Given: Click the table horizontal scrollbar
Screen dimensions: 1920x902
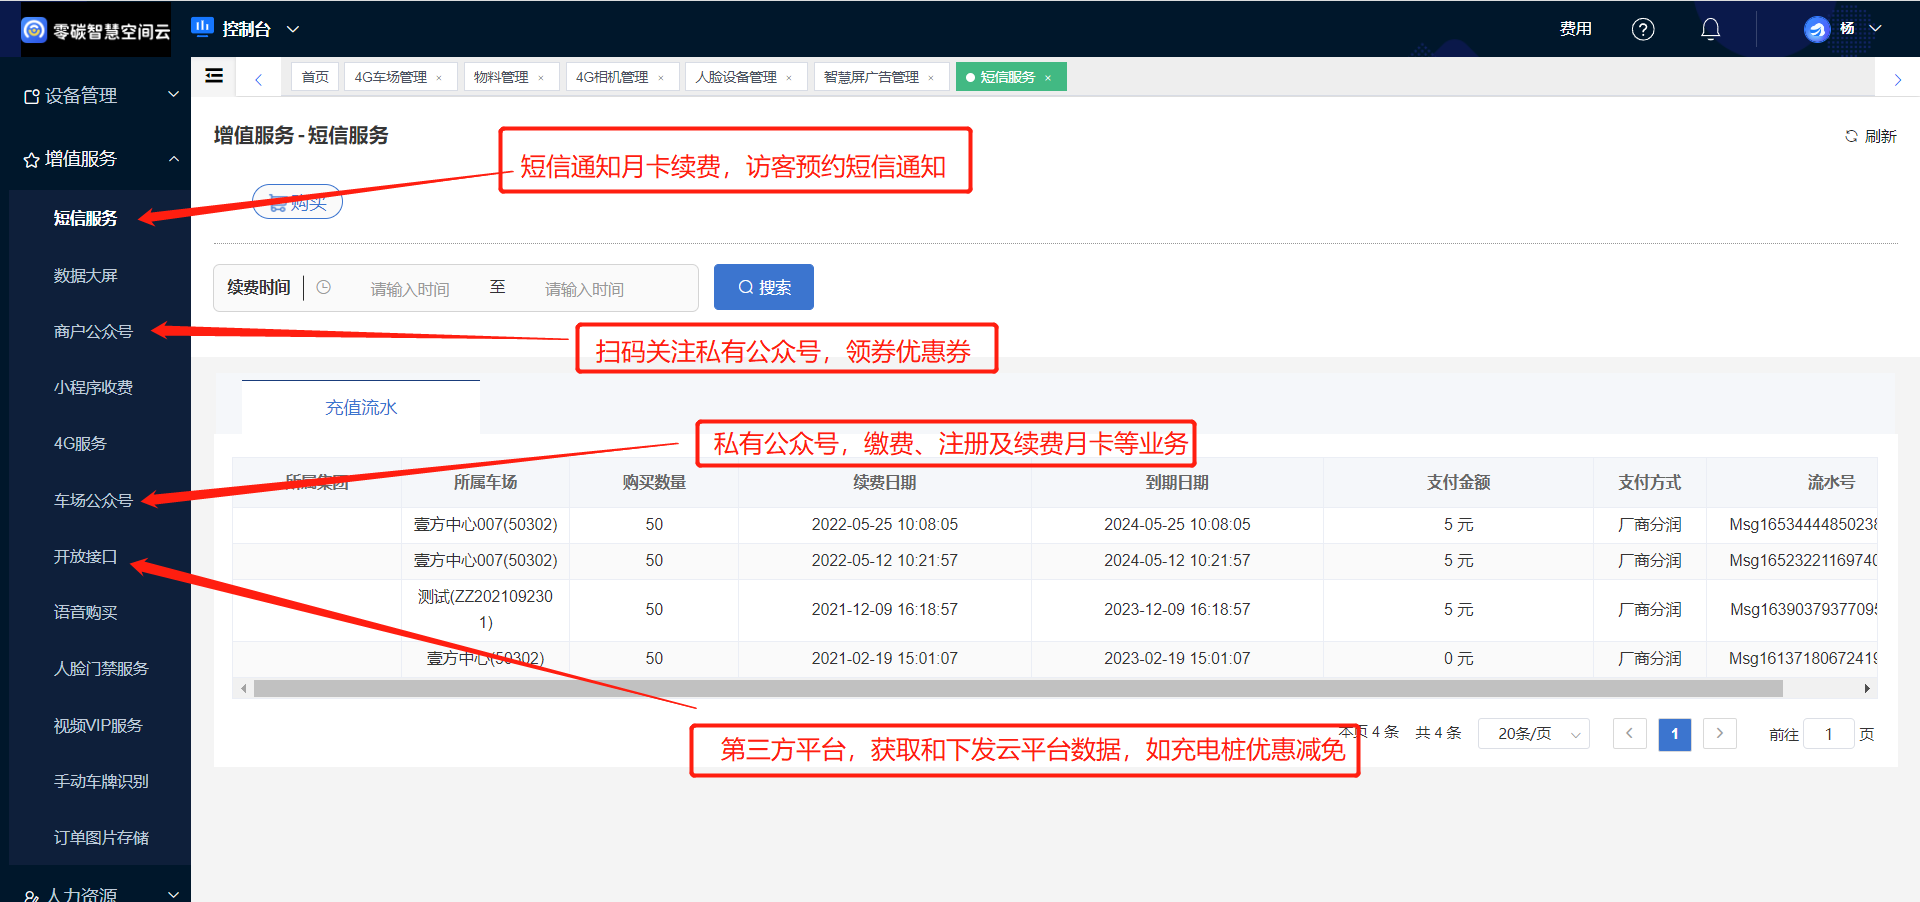Looking at the screenshot, I should pyautogui.click(x=1018, y=689).
